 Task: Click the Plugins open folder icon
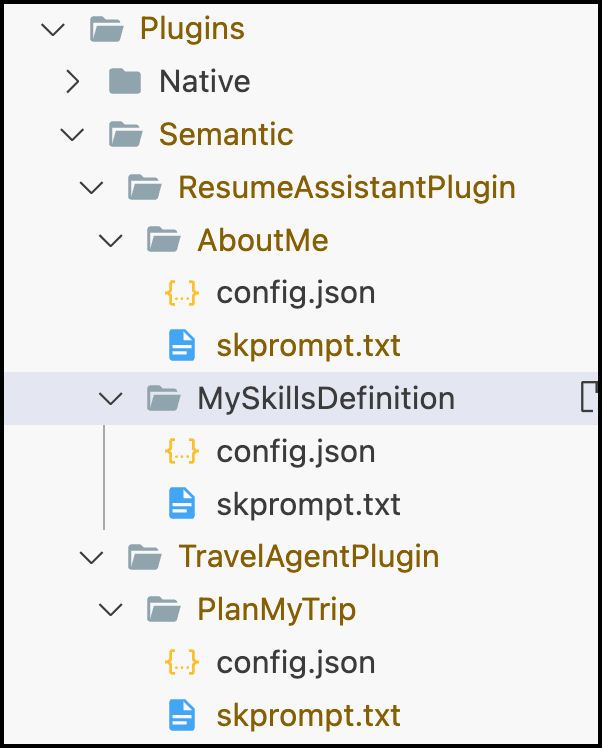click(106, 29)
